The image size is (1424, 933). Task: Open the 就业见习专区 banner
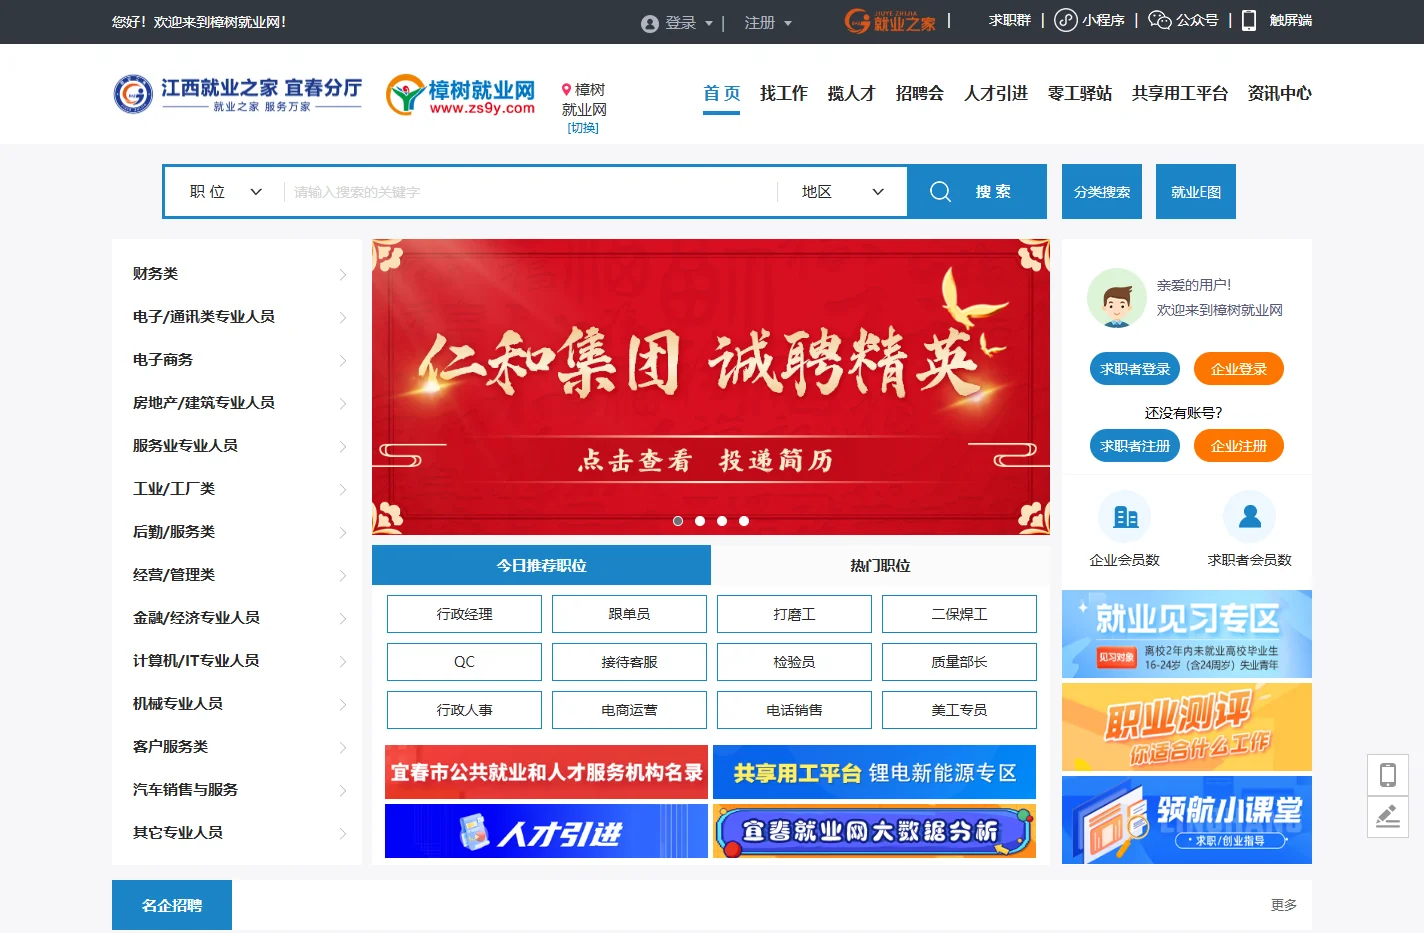tap(1187, 634)
